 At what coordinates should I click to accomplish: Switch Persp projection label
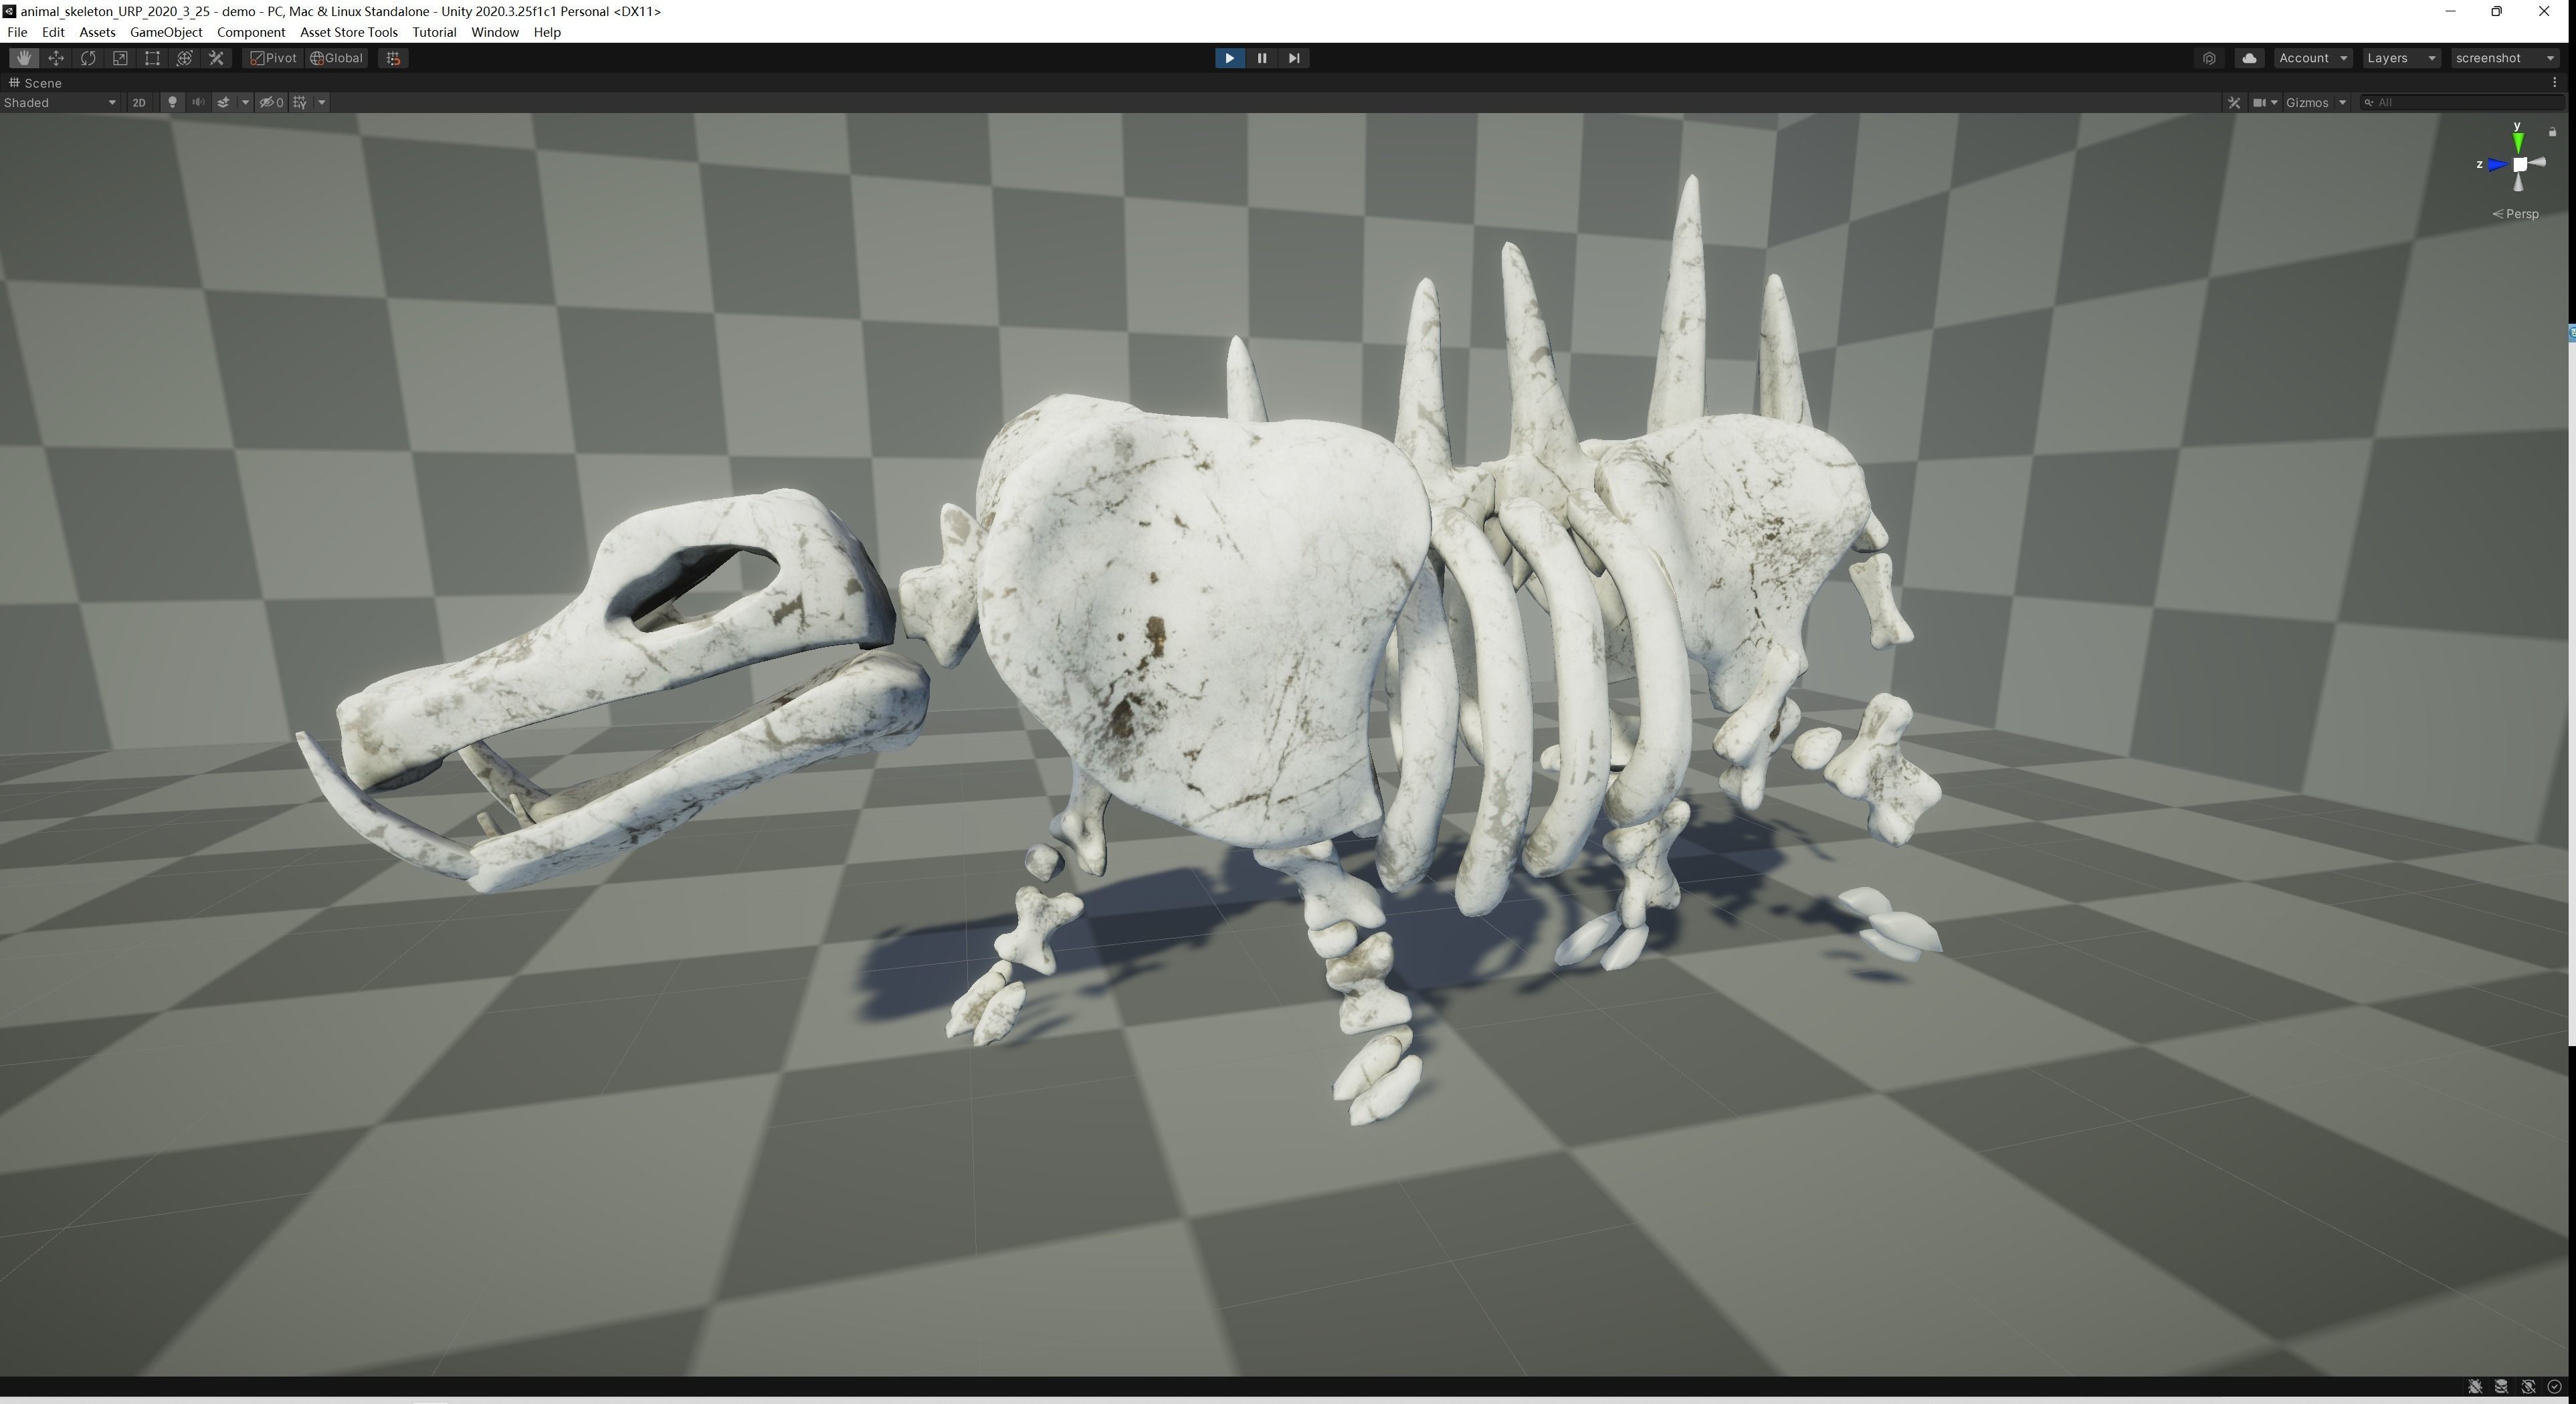click(2516, 213)
